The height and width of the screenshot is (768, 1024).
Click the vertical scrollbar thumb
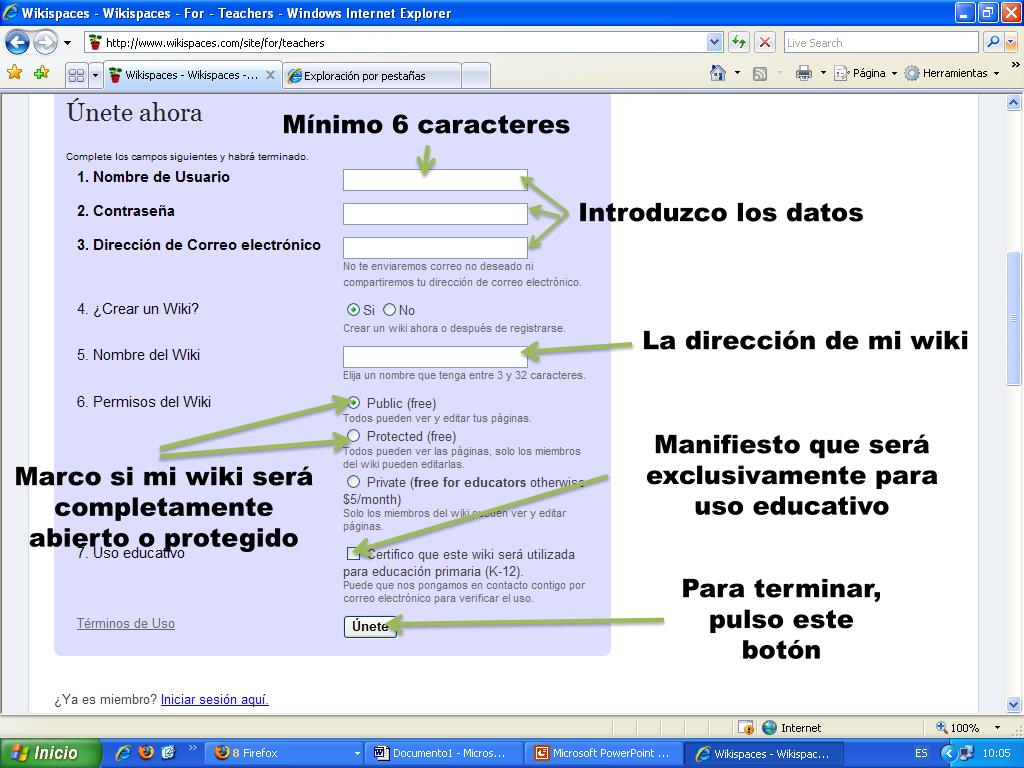[x=1014, y=319]
